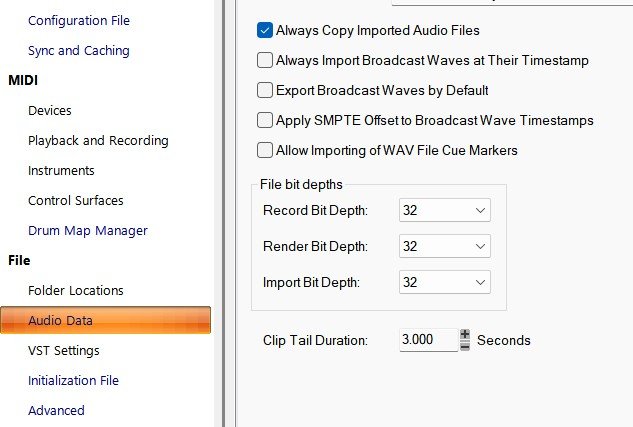Go to the Sync and Caching page
The height and width of the screenshot is (427, 633).
(x=78, y=50)
